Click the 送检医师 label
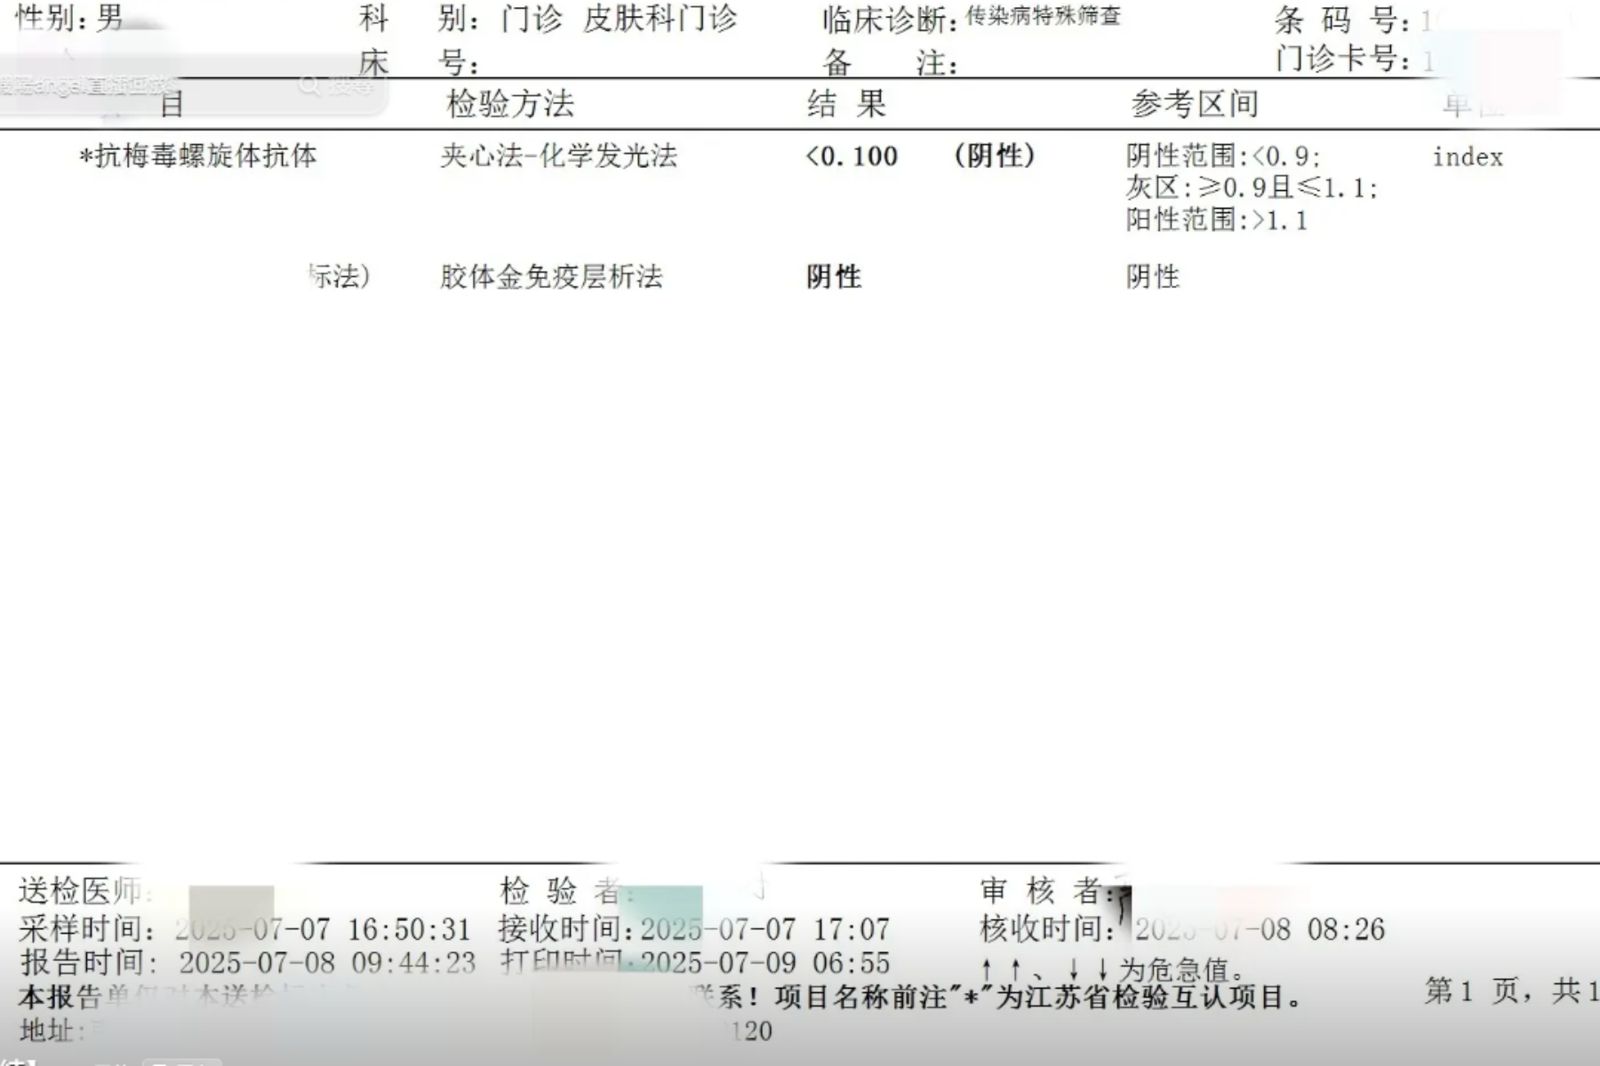Image resolution: width=1600 pixels, height=1066 pixels. (84, 890)
